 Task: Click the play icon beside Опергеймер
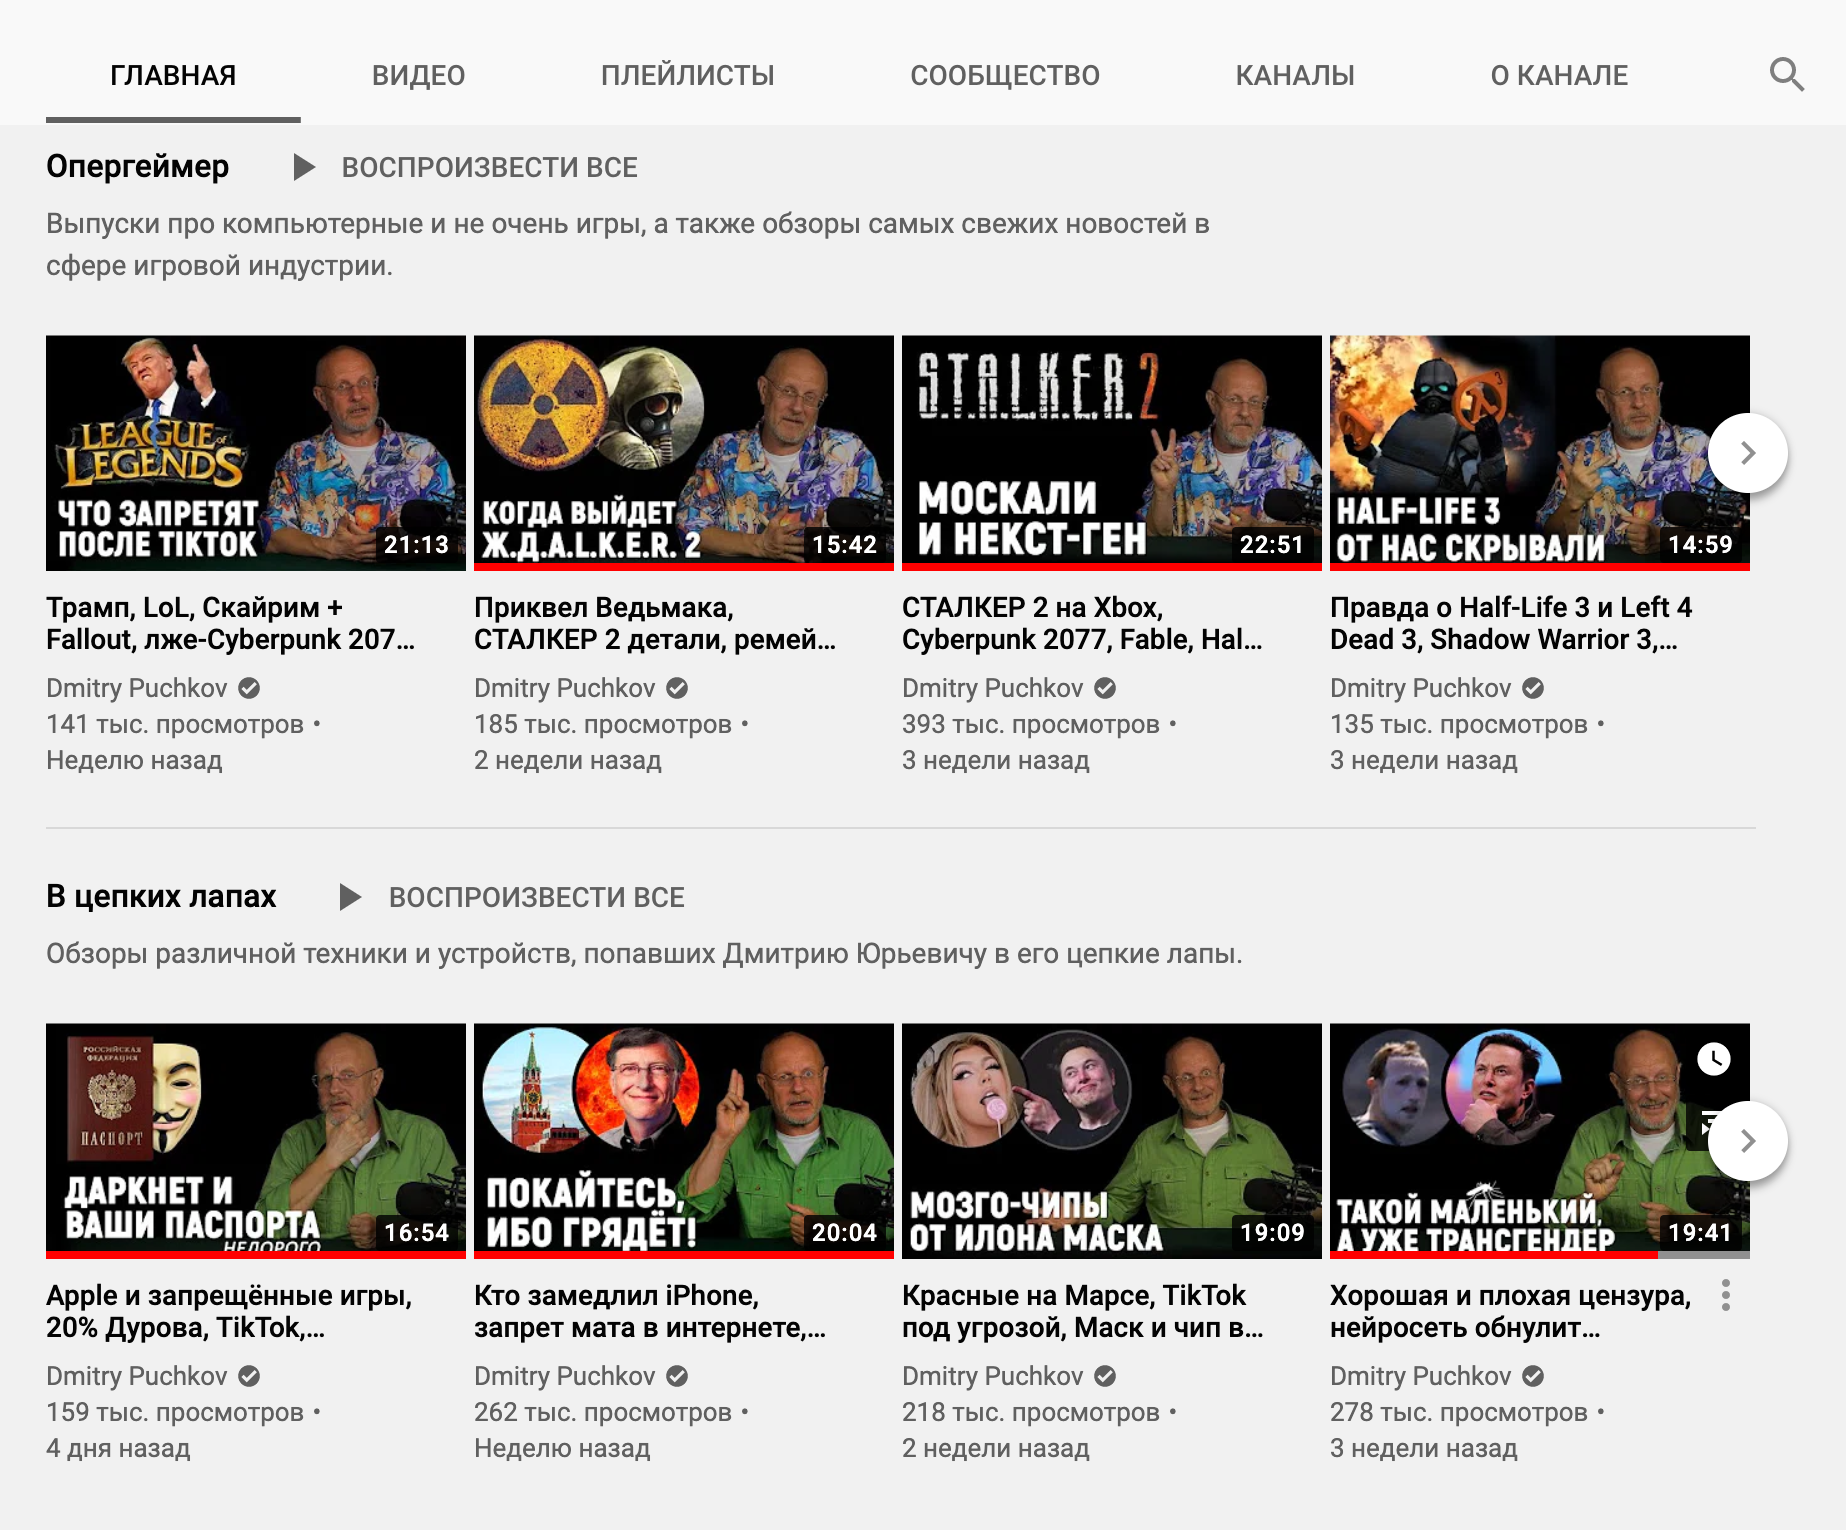pos(304,167)
